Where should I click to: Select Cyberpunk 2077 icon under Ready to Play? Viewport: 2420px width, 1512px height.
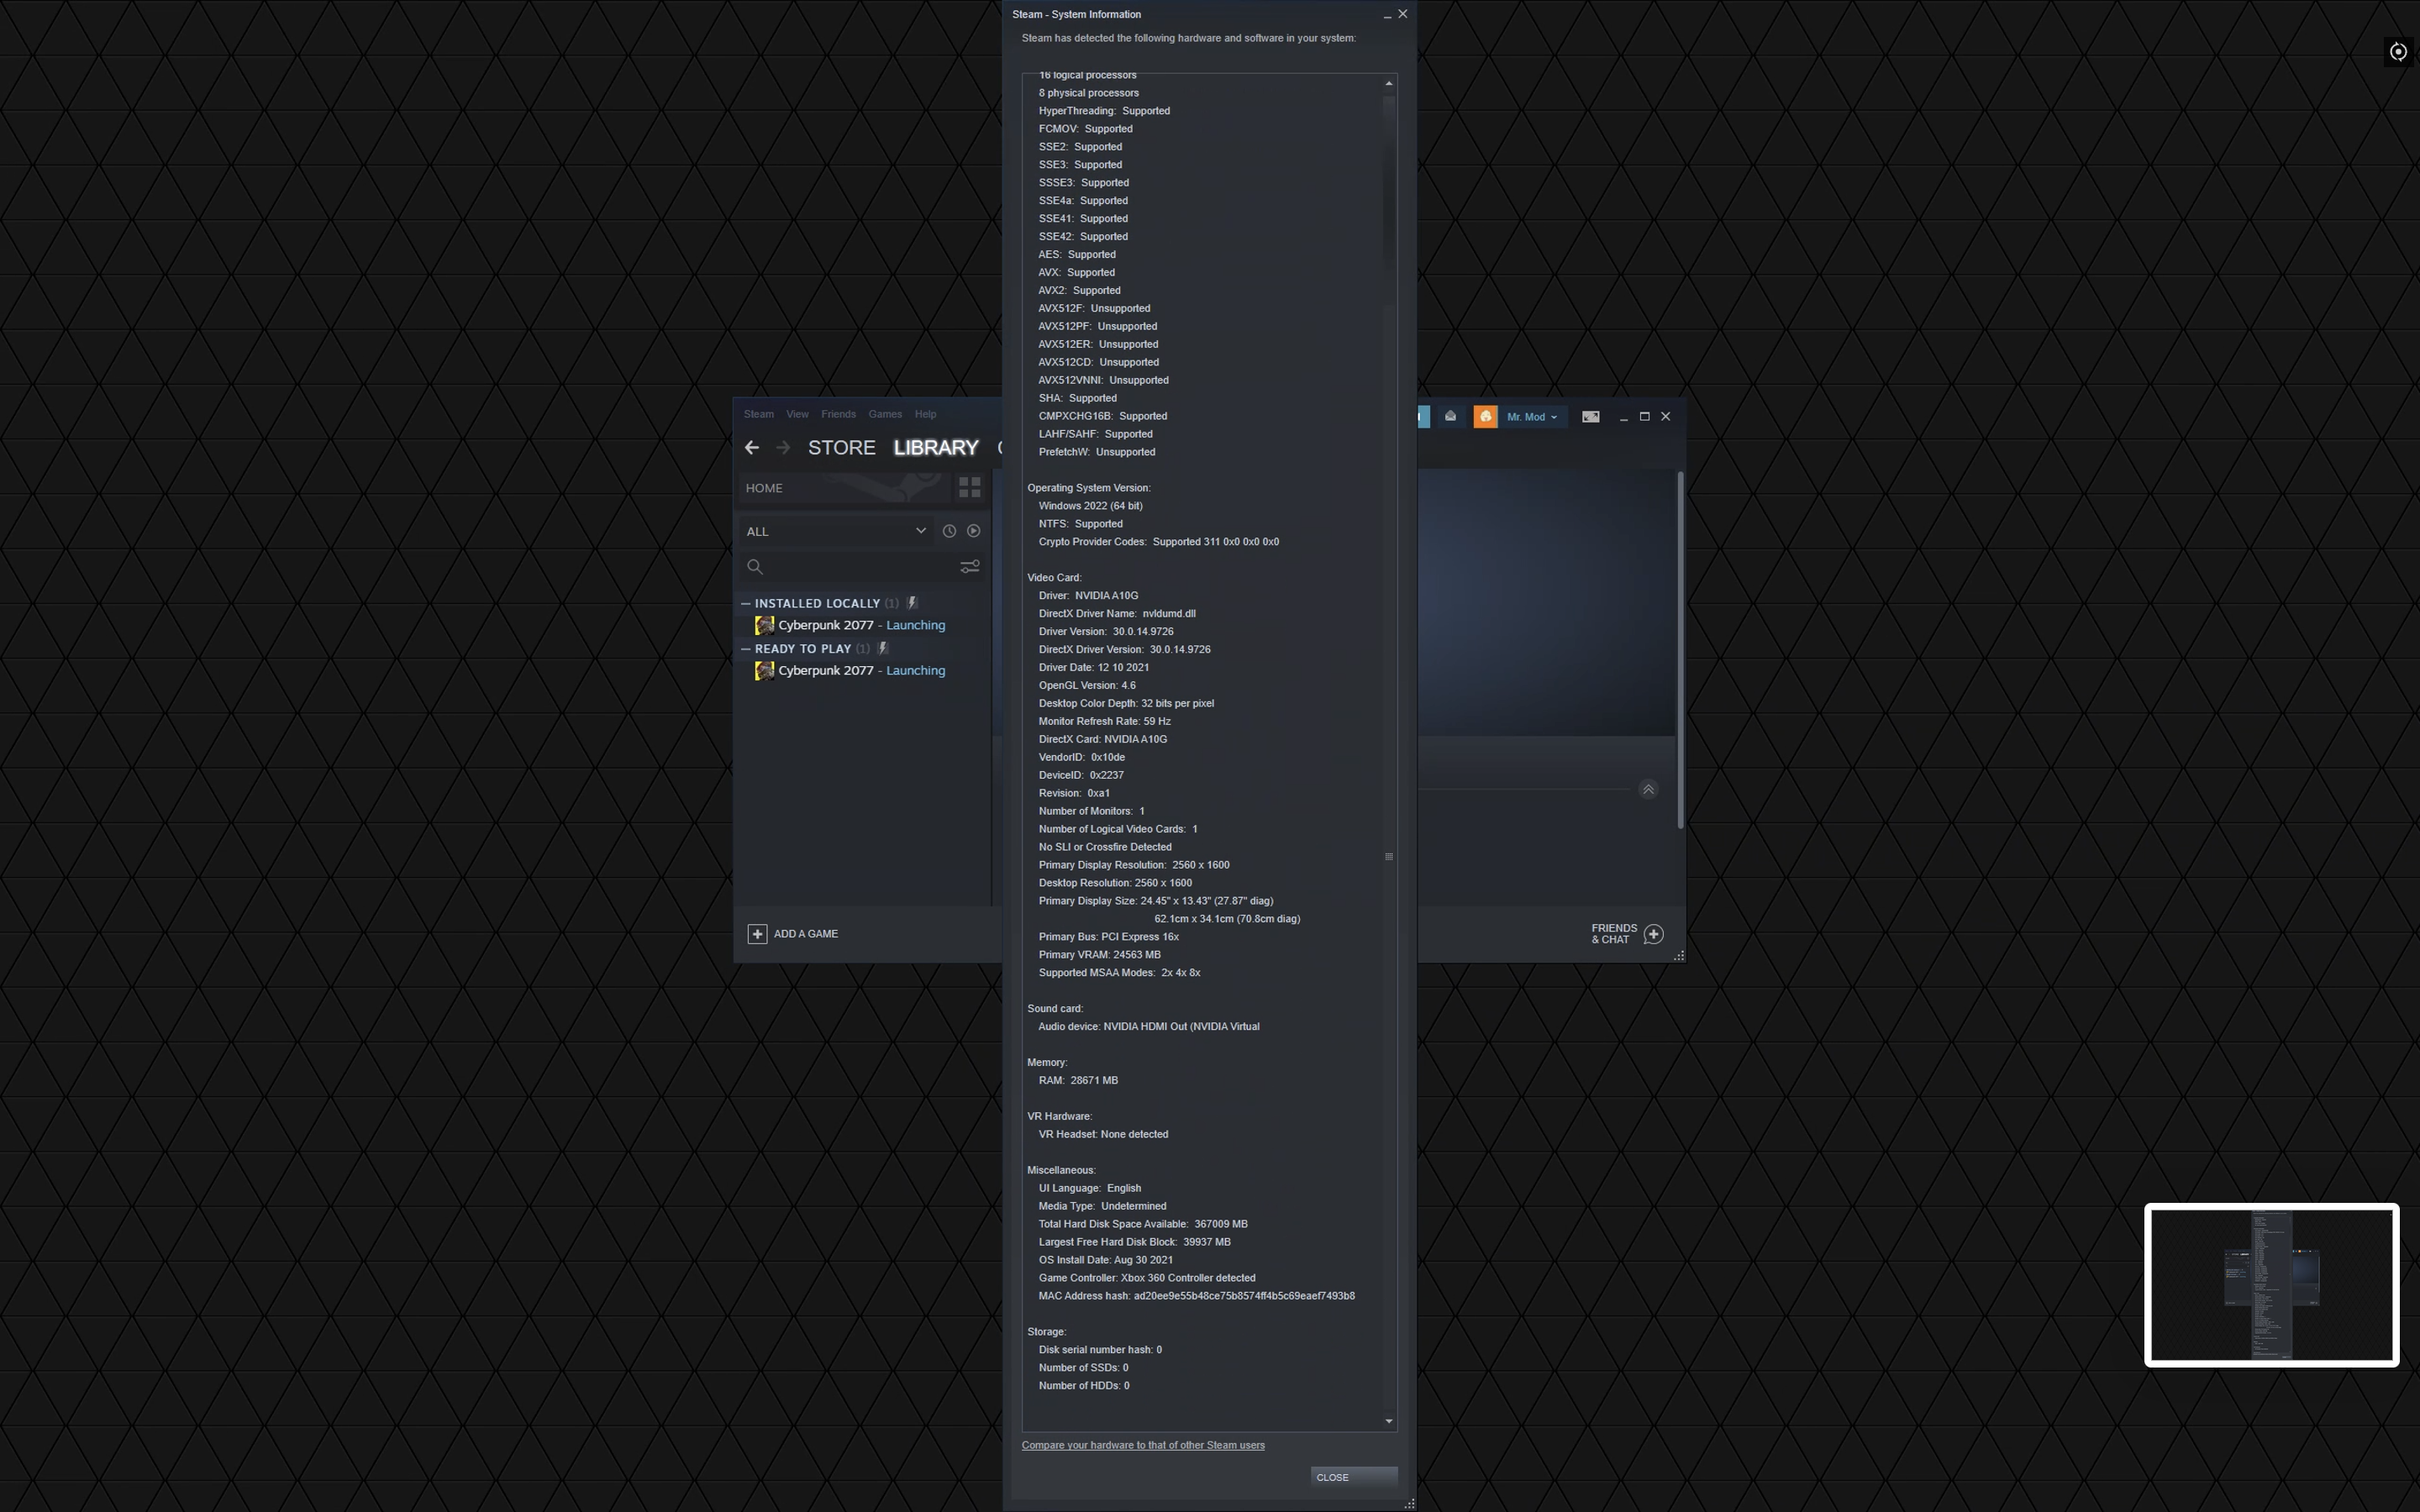click(x=765, y=670)
